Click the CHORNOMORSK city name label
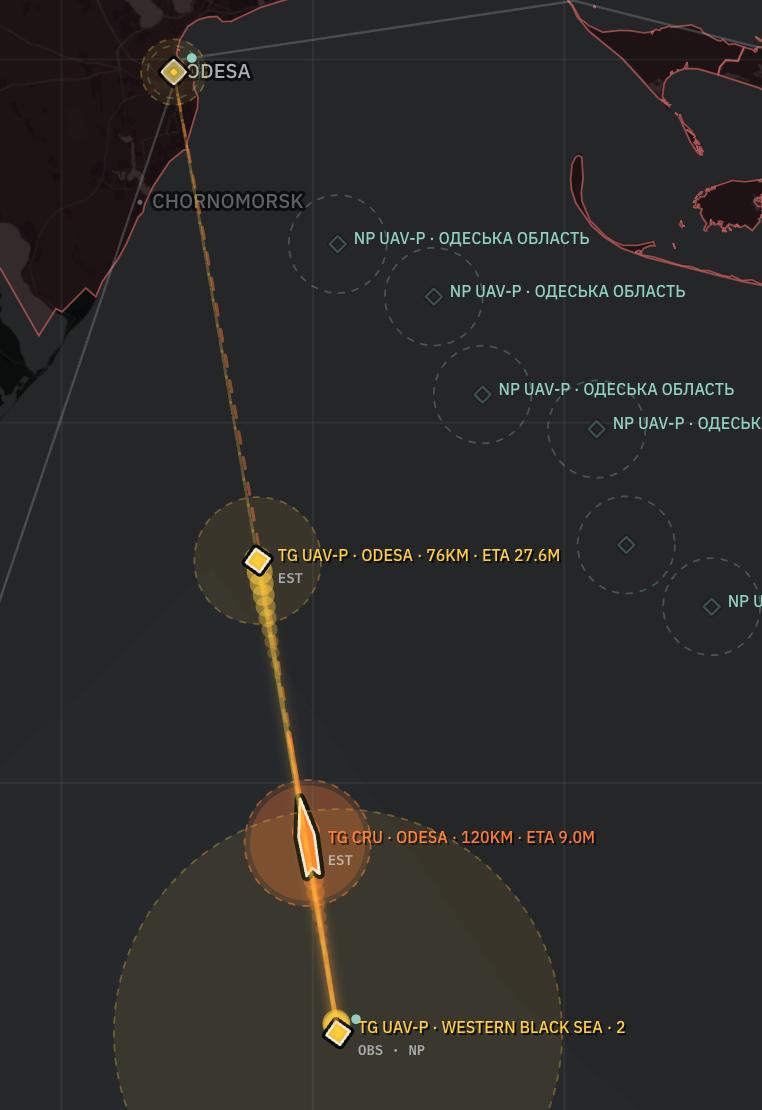The width and height of the screenshot is (762, 1110). click(x=228, y=202)
